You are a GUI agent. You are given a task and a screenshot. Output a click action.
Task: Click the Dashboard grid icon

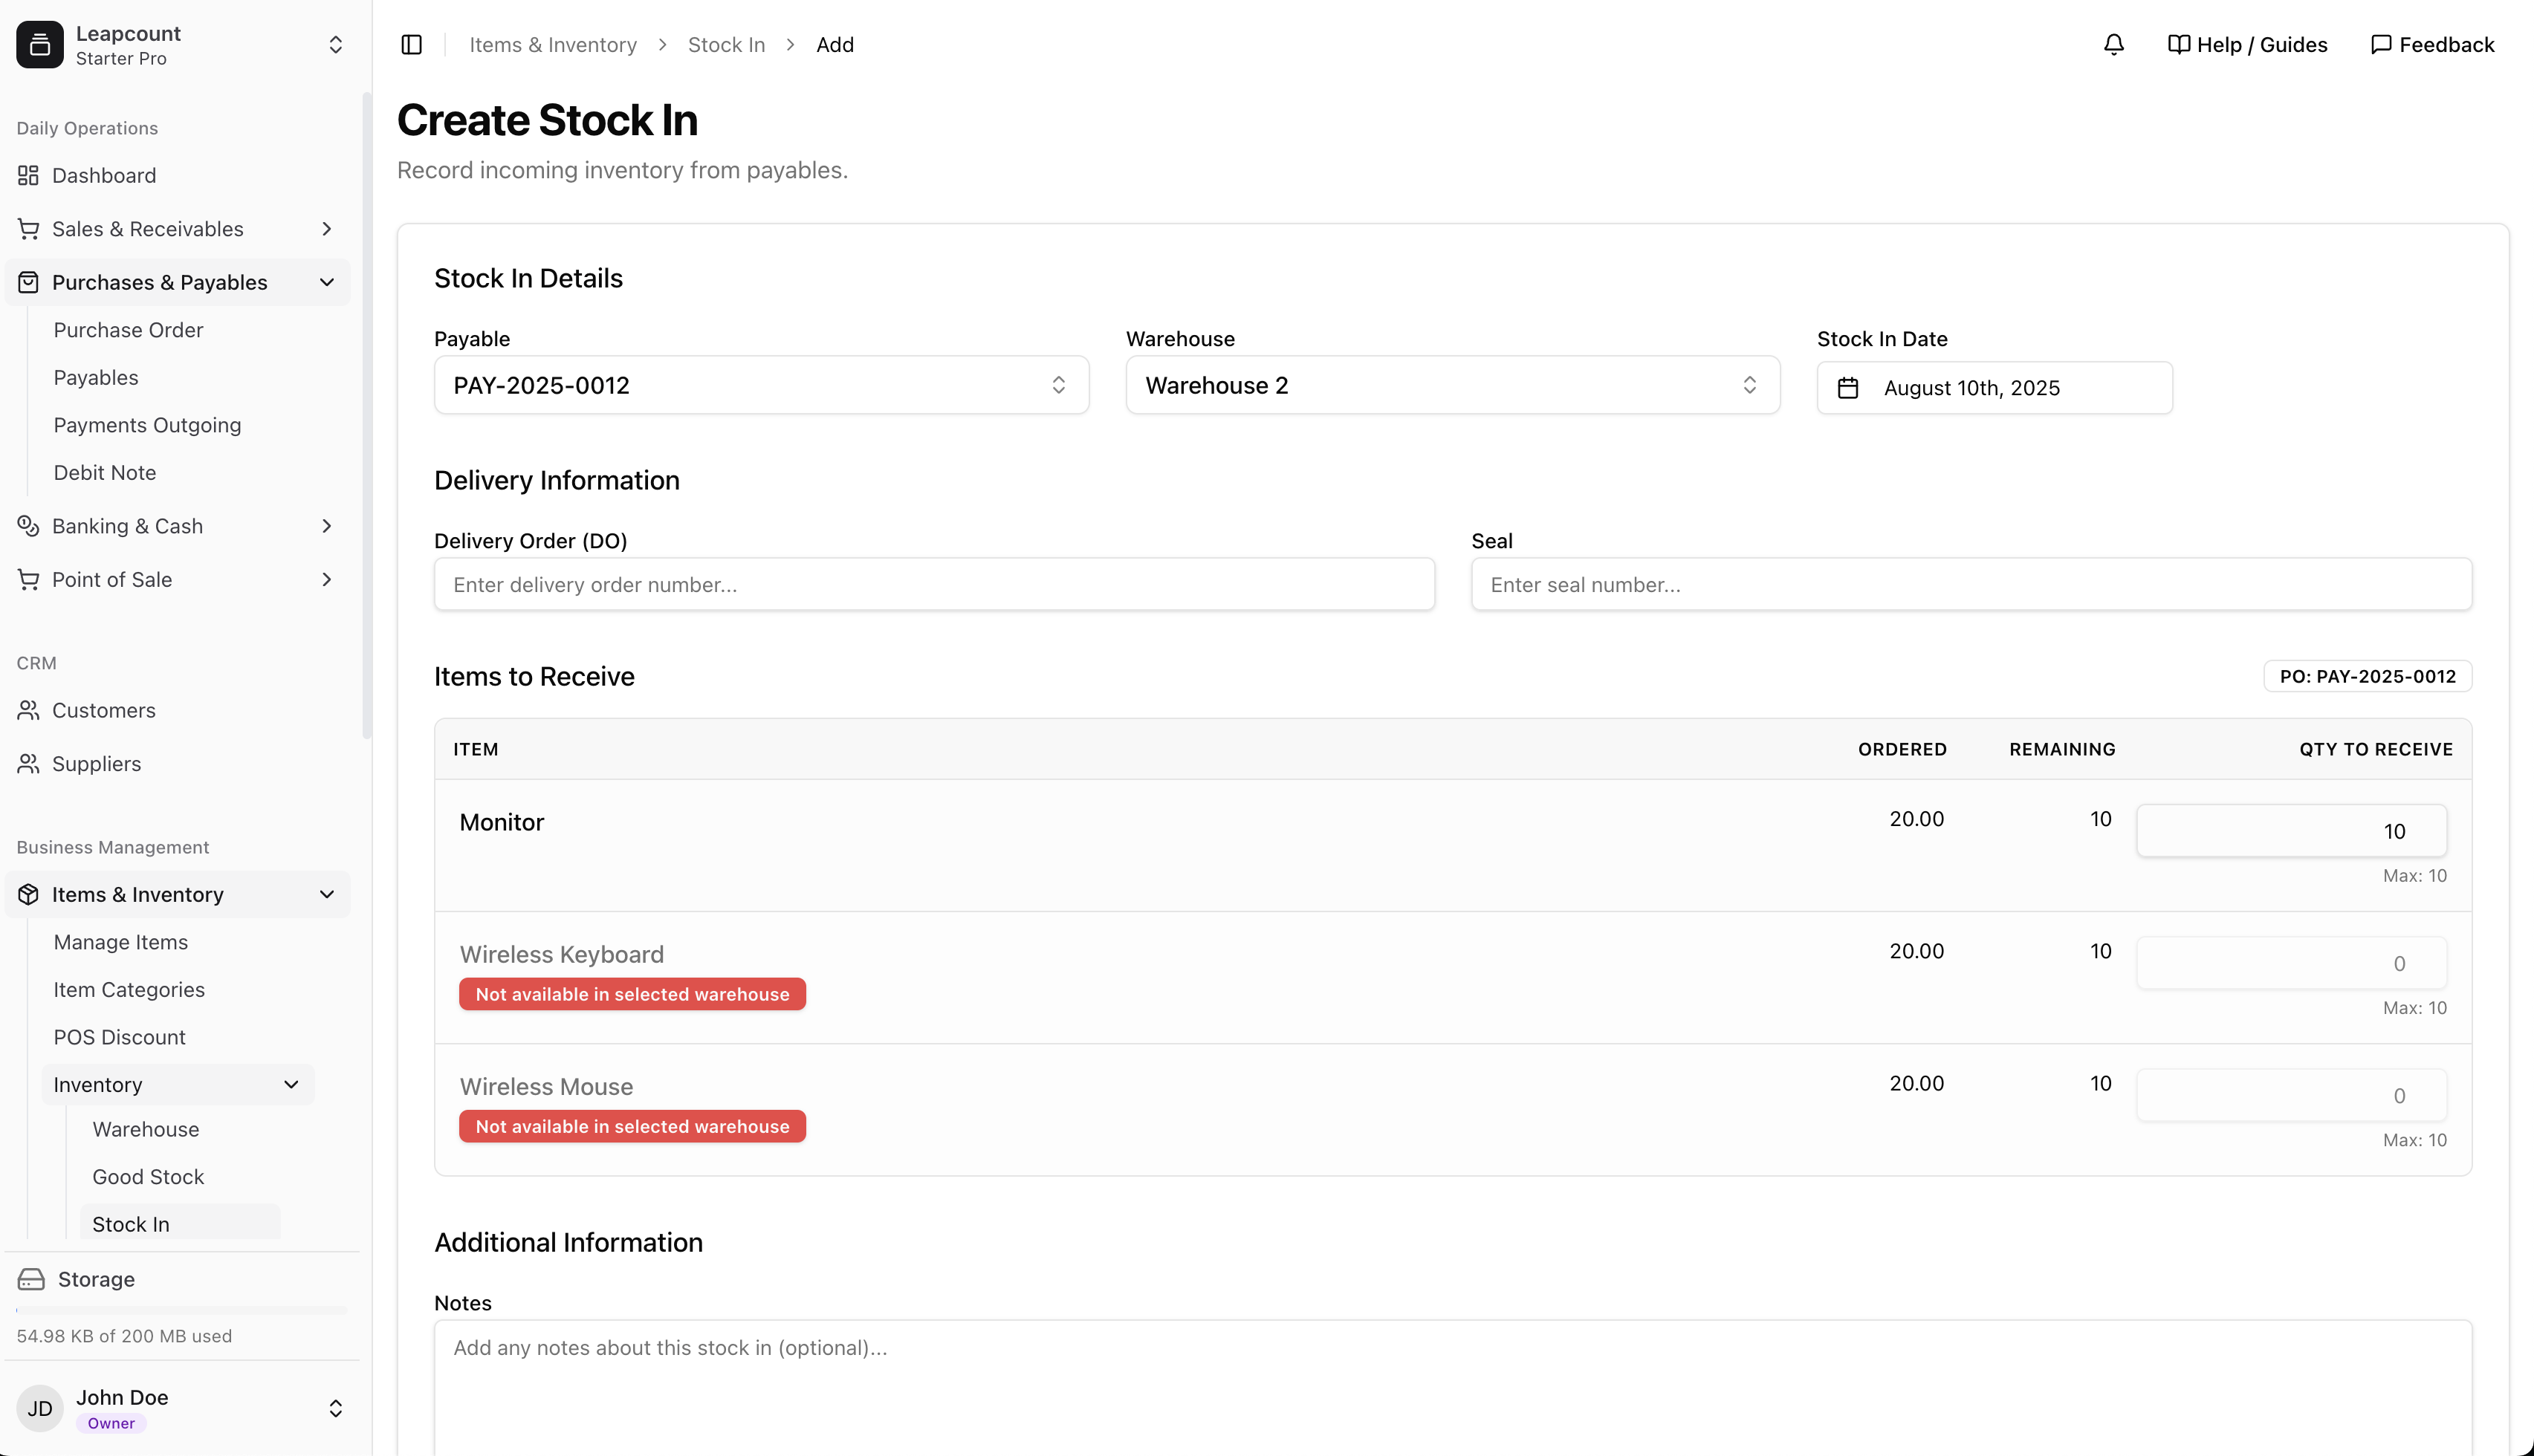(28, 176)
